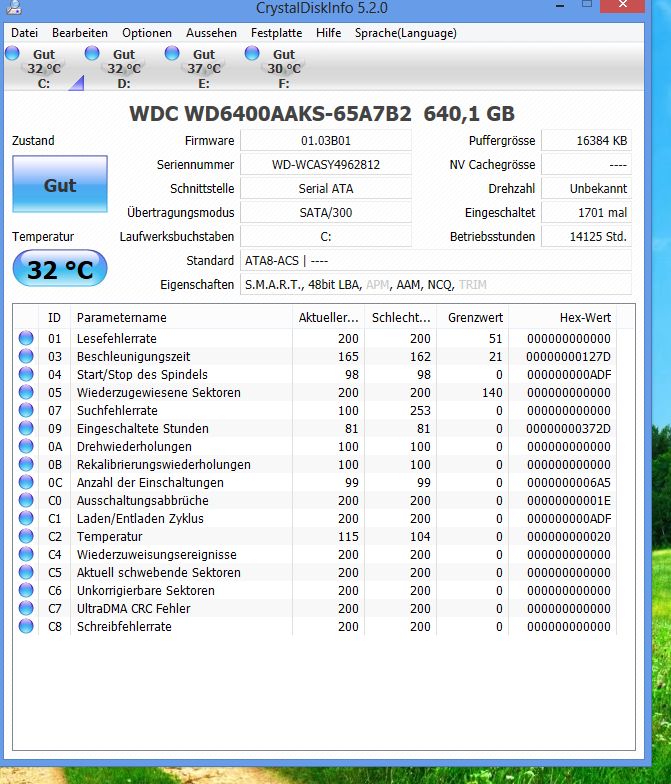Click the blue Gut health status button

point(60,184)
